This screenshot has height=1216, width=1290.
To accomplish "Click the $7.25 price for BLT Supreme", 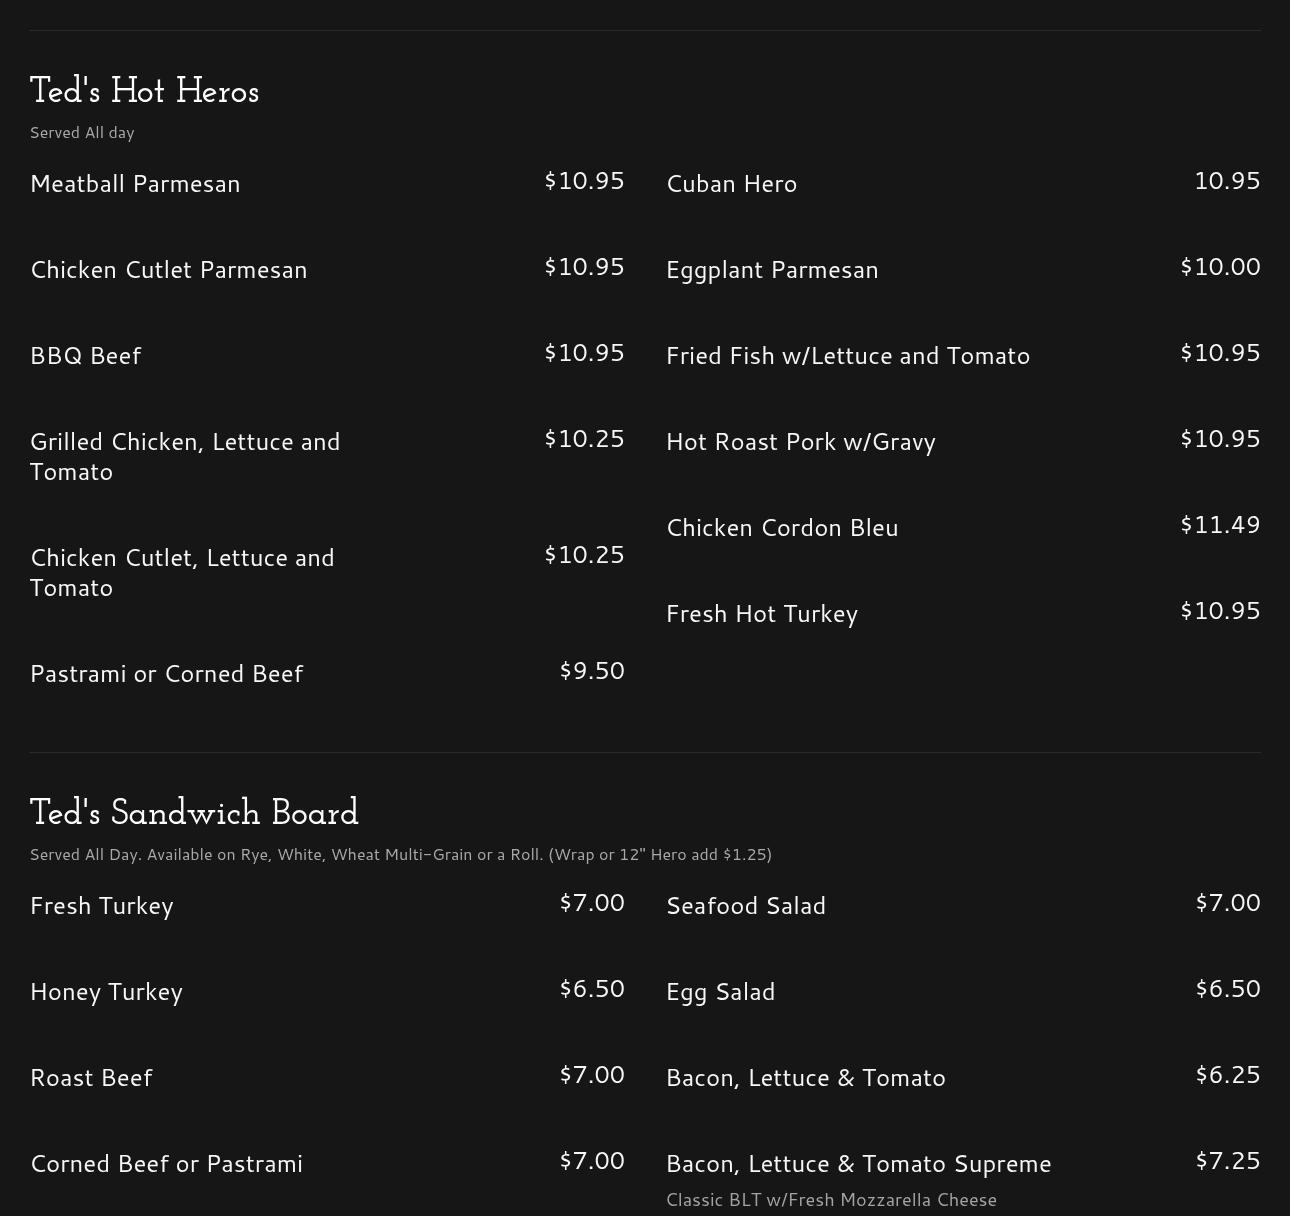I will 1228,1161.
